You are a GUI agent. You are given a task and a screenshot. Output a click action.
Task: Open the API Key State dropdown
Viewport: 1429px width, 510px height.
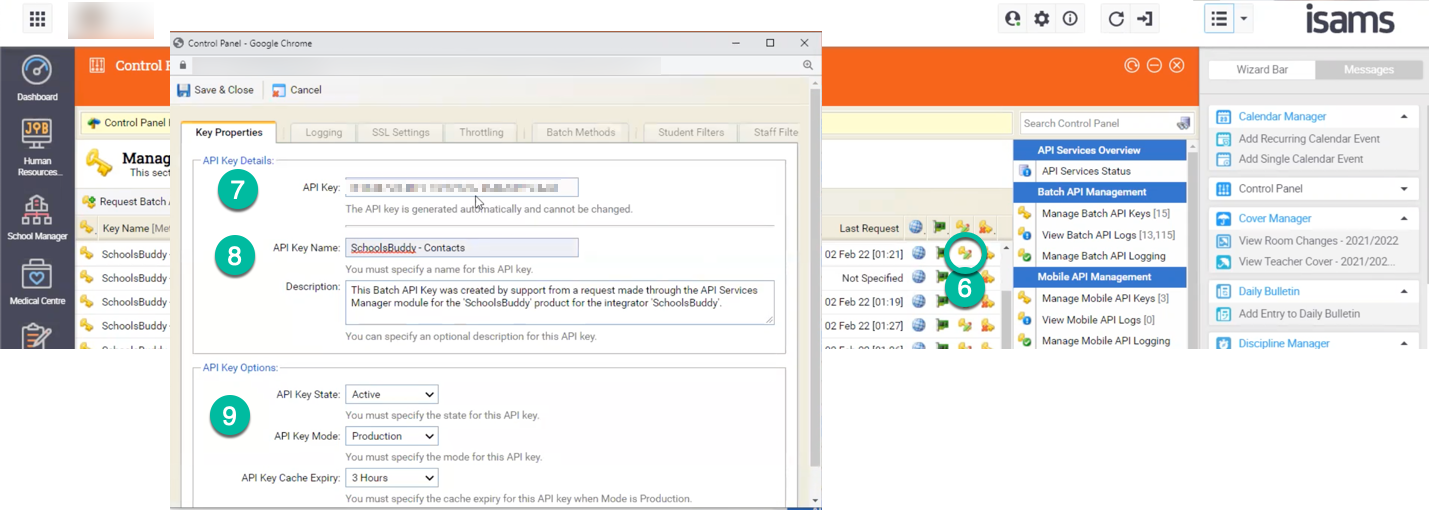coord(391,395)
